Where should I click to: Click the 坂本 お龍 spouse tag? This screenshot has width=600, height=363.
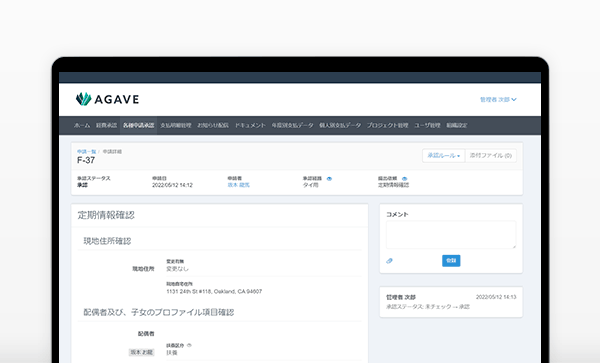[142, 352]
